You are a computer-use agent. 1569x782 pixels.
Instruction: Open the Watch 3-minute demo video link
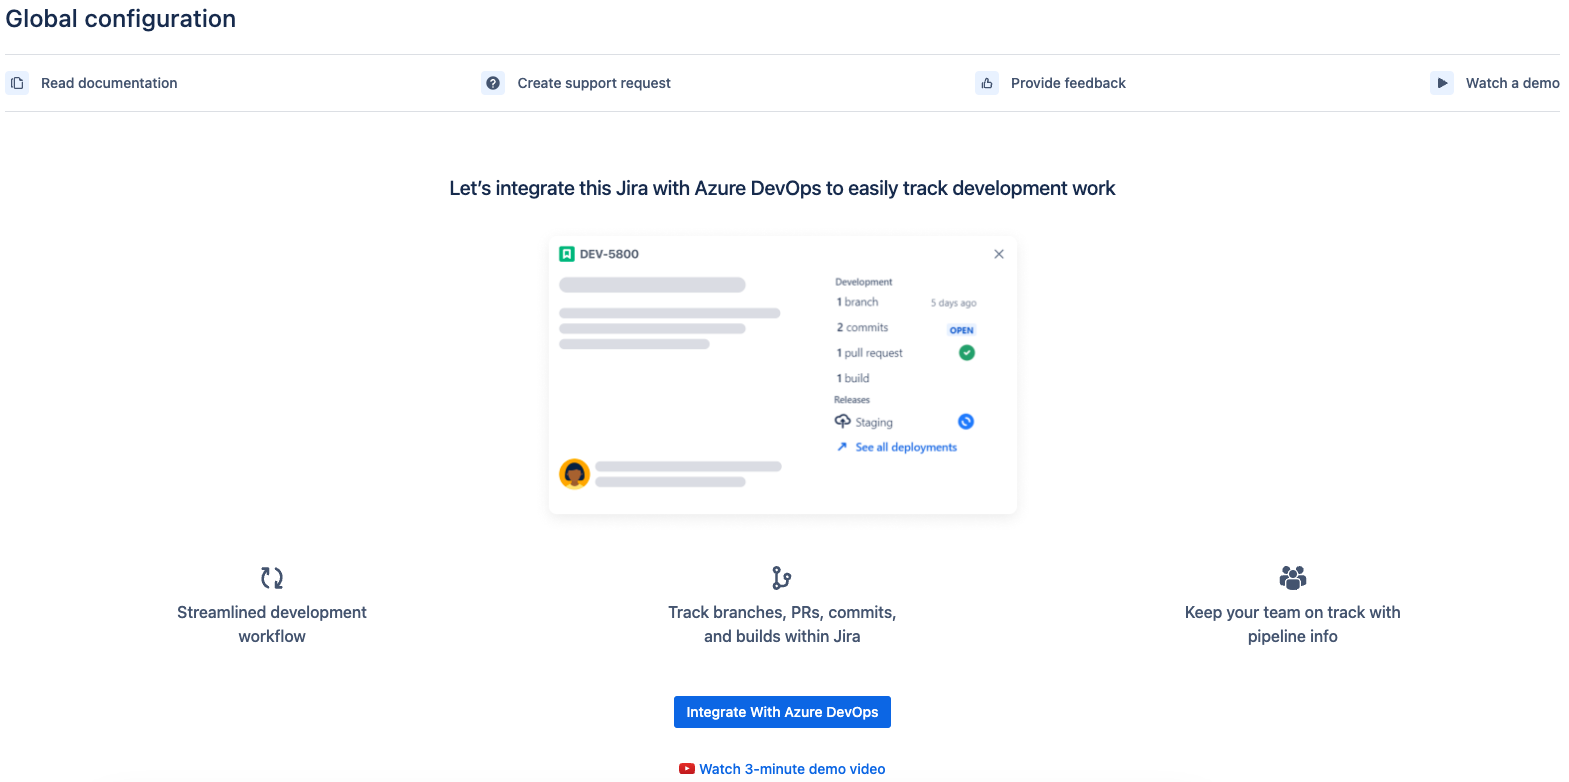click(x=792, y=769)
